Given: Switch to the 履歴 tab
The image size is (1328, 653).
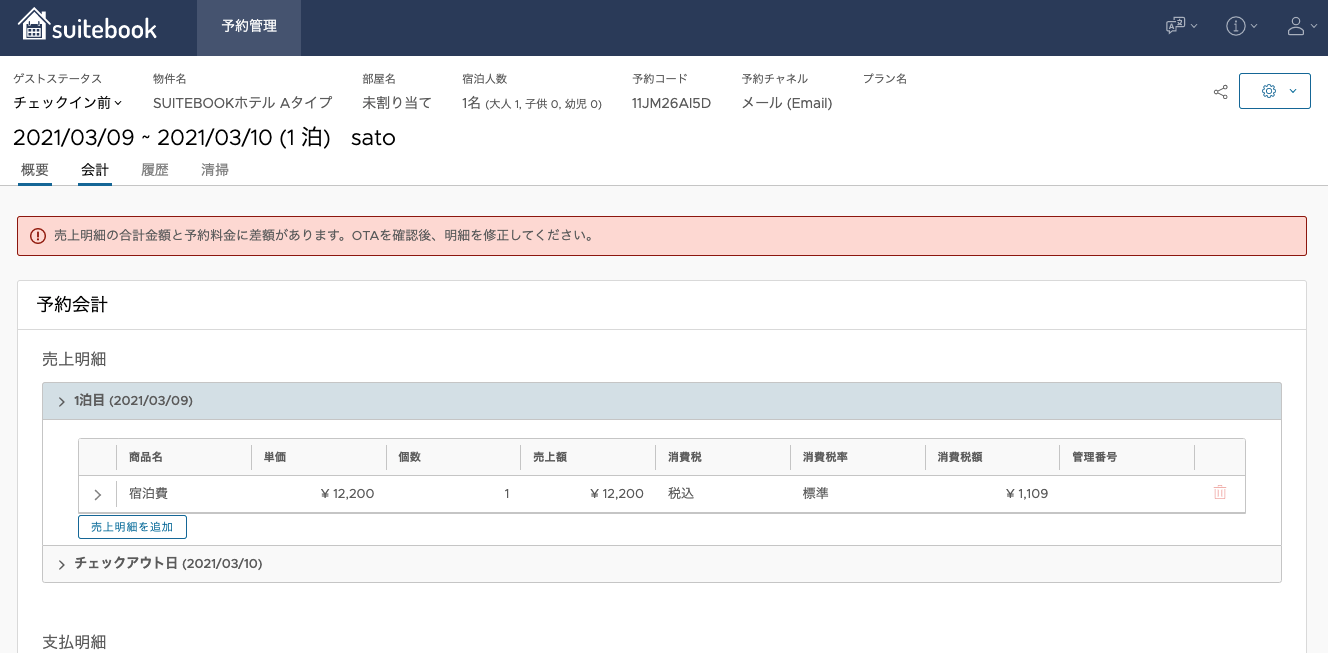Looking at the screenshot, I should 155,170.
